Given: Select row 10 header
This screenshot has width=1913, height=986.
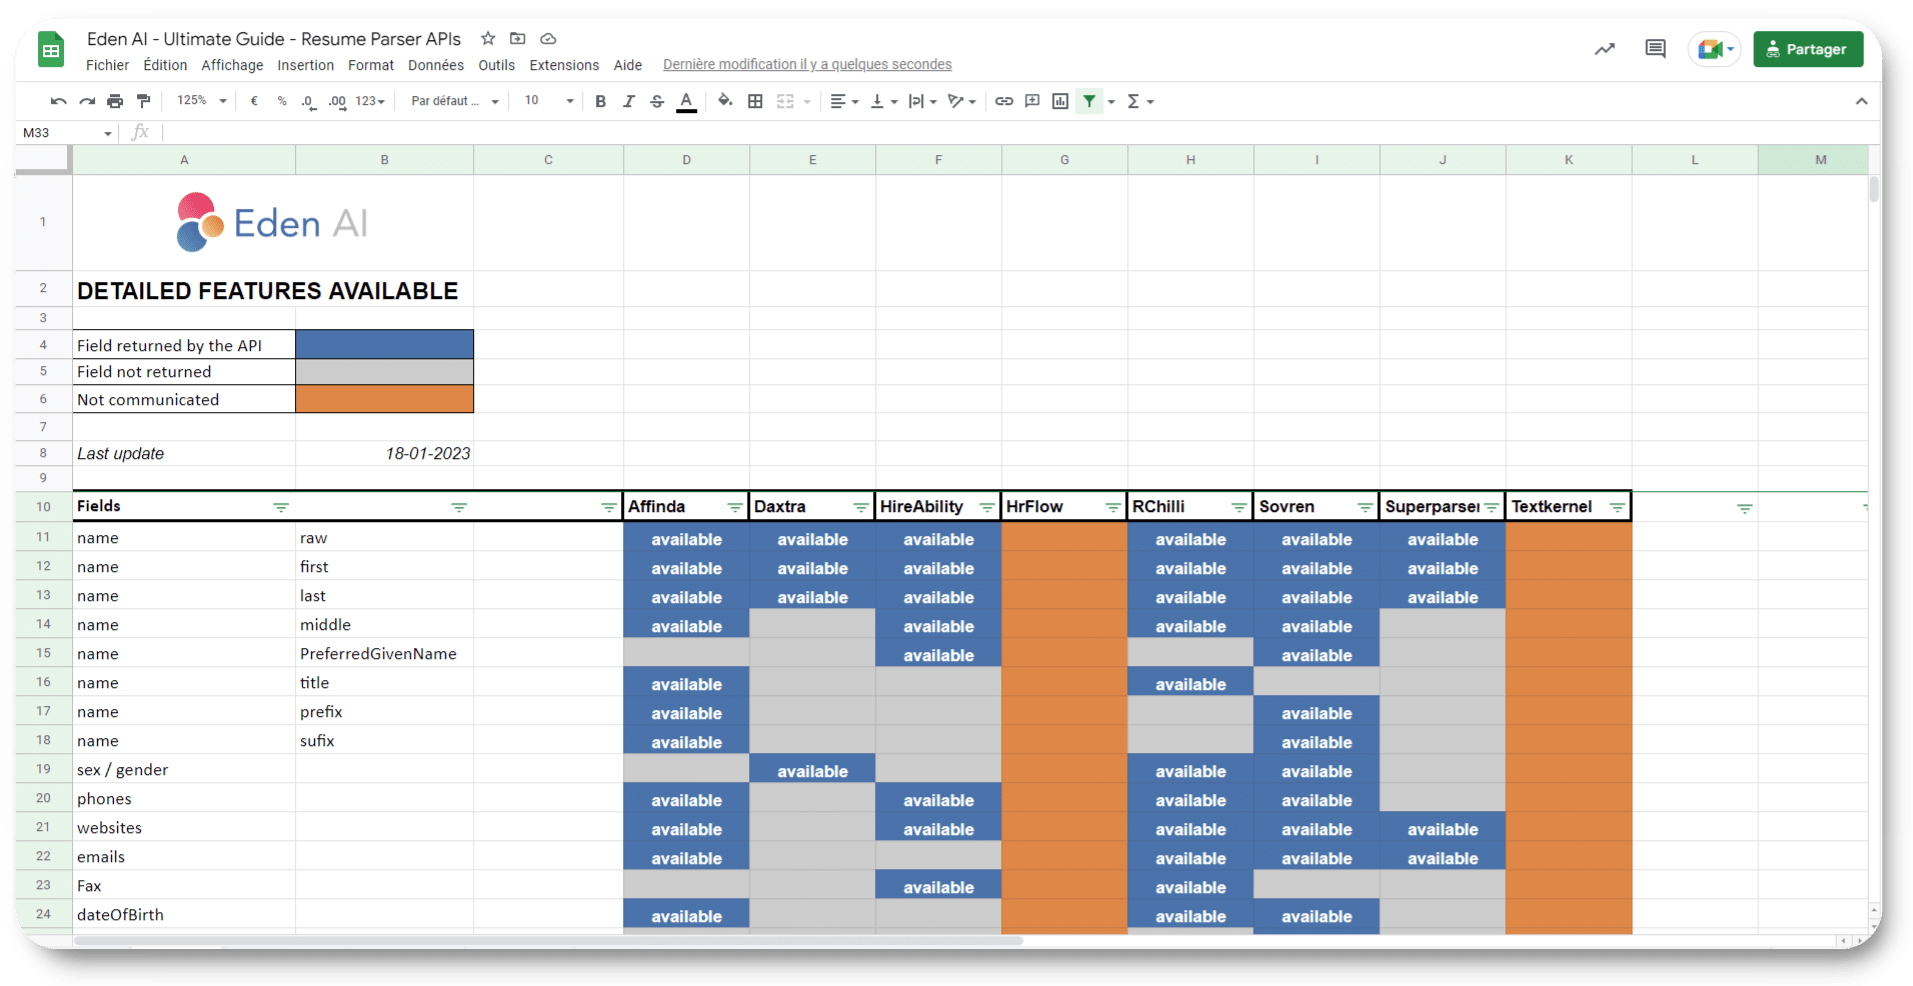Looking at the screenshot, I should tap(43, 506).
